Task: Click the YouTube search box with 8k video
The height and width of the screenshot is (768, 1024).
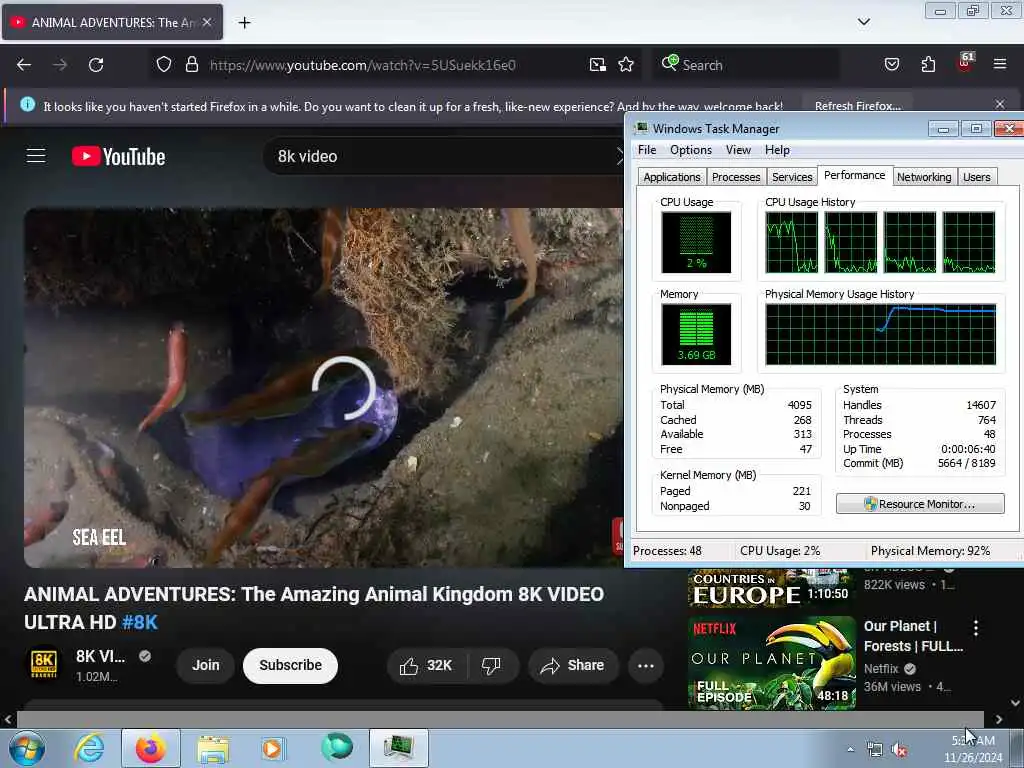Action: point(444,157)
